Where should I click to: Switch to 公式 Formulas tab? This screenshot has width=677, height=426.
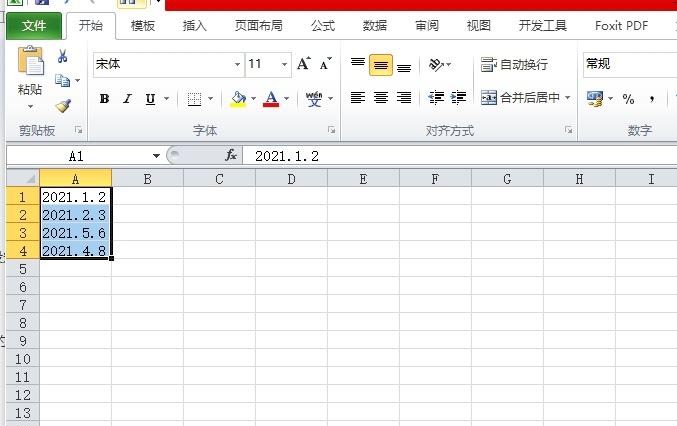pyautogui.click(x=323, y=26)
